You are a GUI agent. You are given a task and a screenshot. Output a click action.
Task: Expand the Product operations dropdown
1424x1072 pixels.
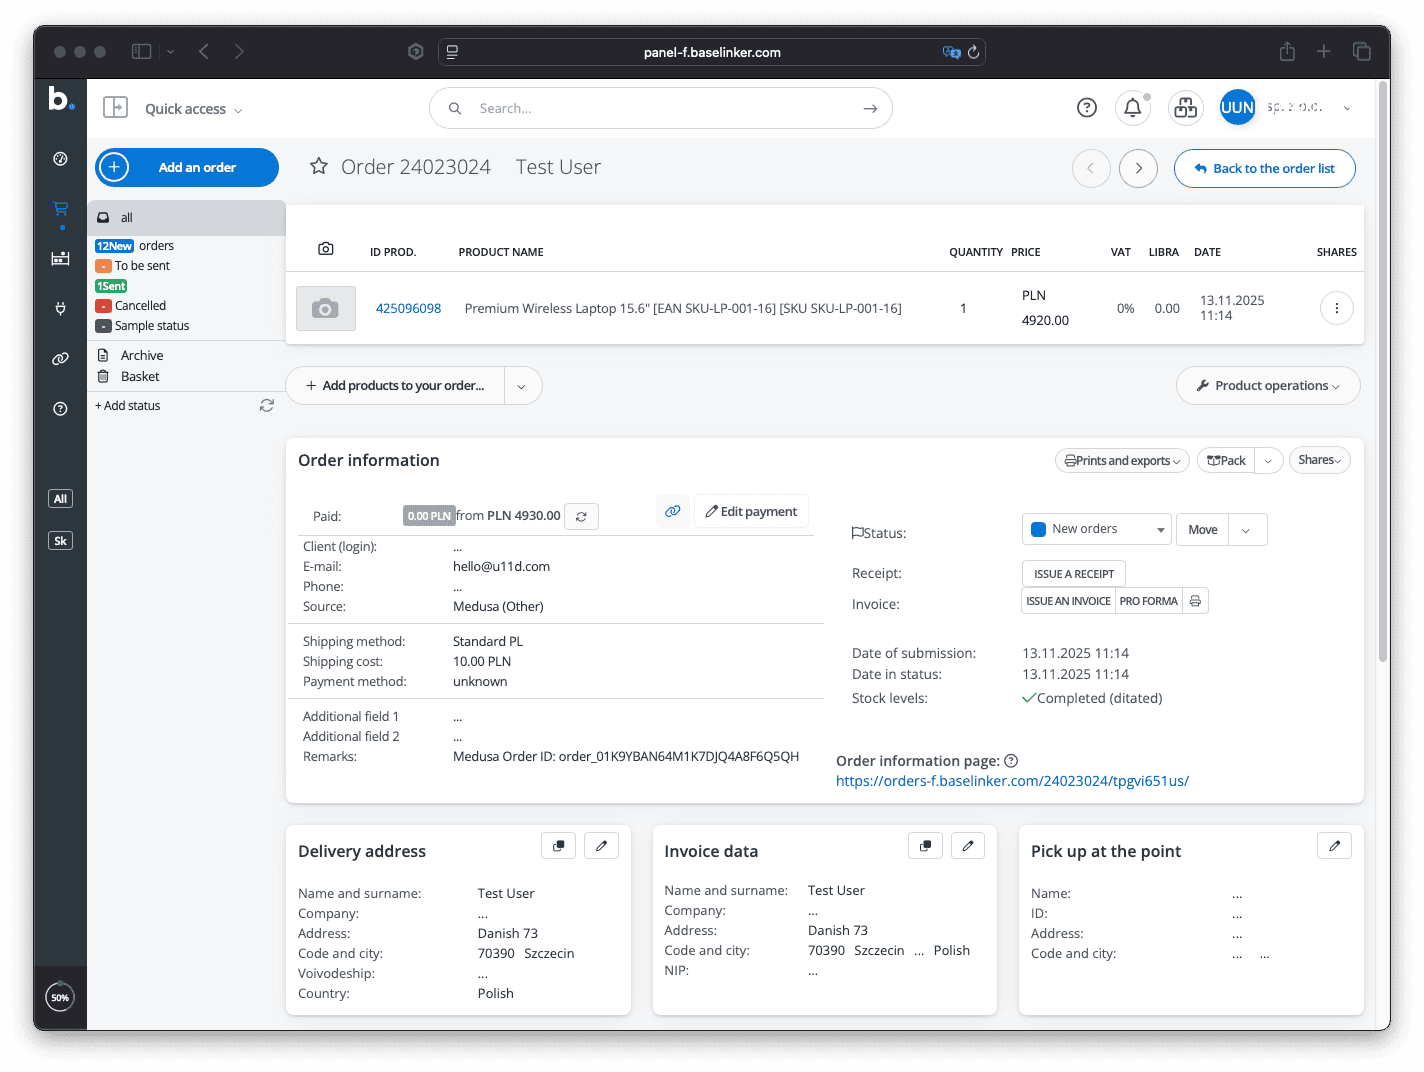pyautogui.click(x=1268, y=386)
